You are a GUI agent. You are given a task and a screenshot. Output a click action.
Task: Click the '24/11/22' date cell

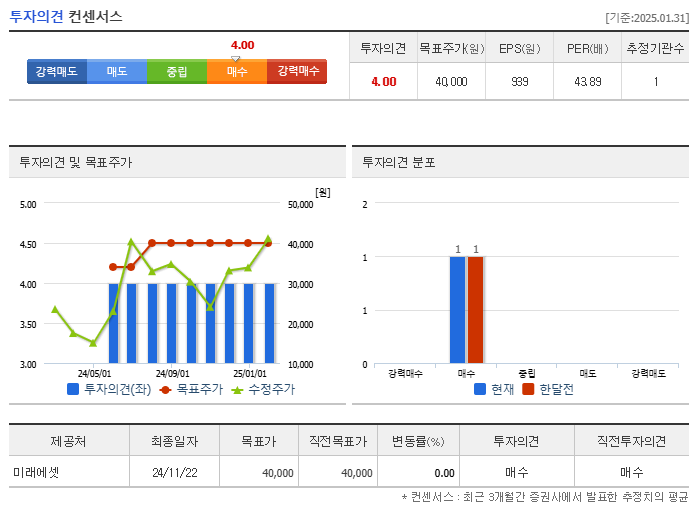175,473
